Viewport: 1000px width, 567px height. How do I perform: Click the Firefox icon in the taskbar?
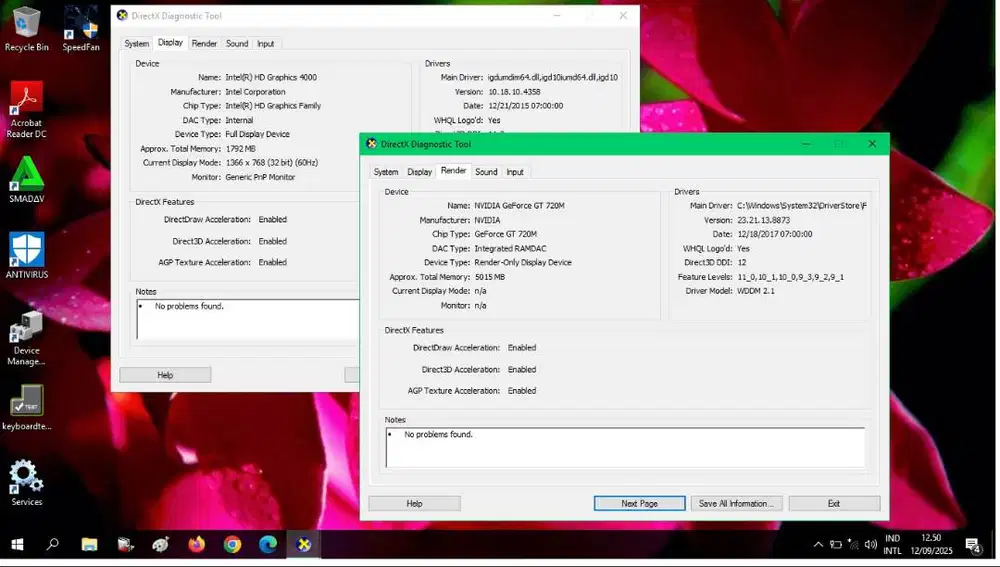(196, 545)
